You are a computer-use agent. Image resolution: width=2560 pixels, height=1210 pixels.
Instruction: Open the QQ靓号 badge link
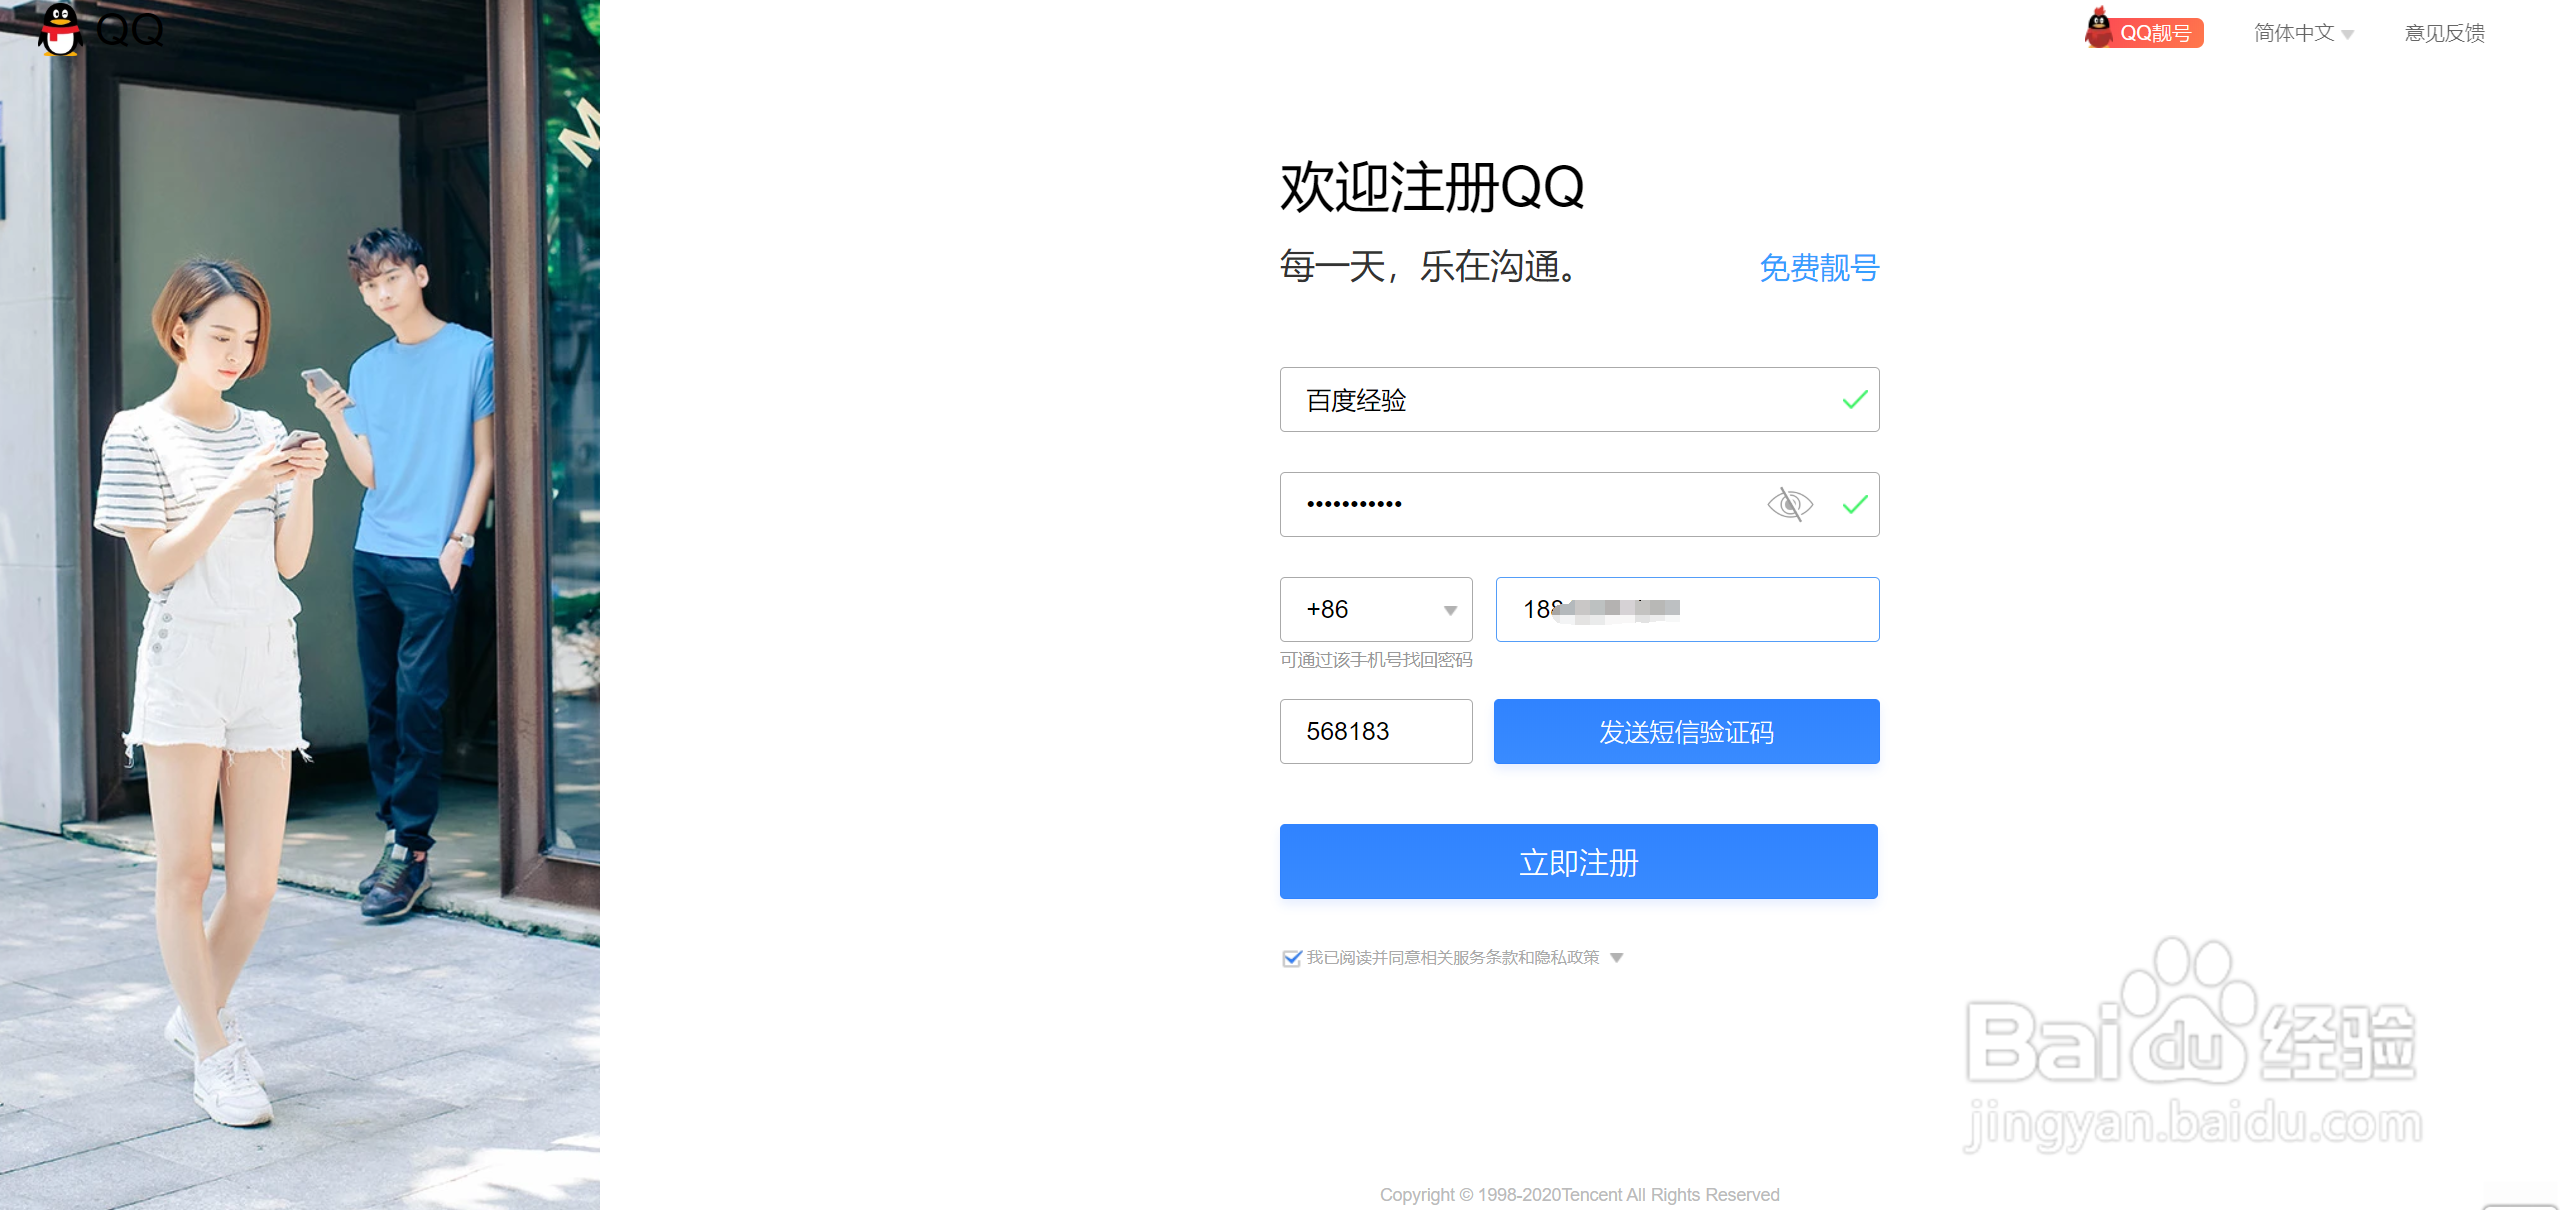click(x=2144, y=30)
